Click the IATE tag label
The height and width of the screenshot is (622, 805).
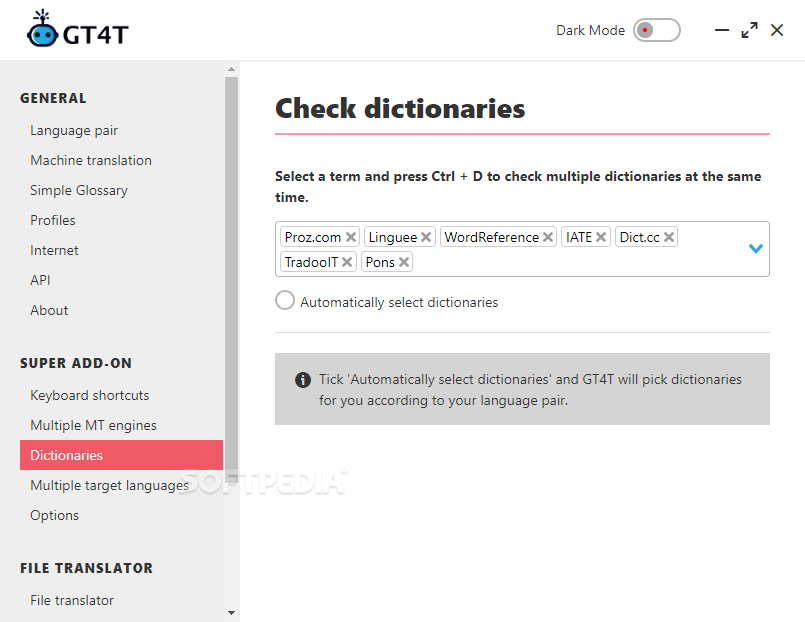point(579,237)
